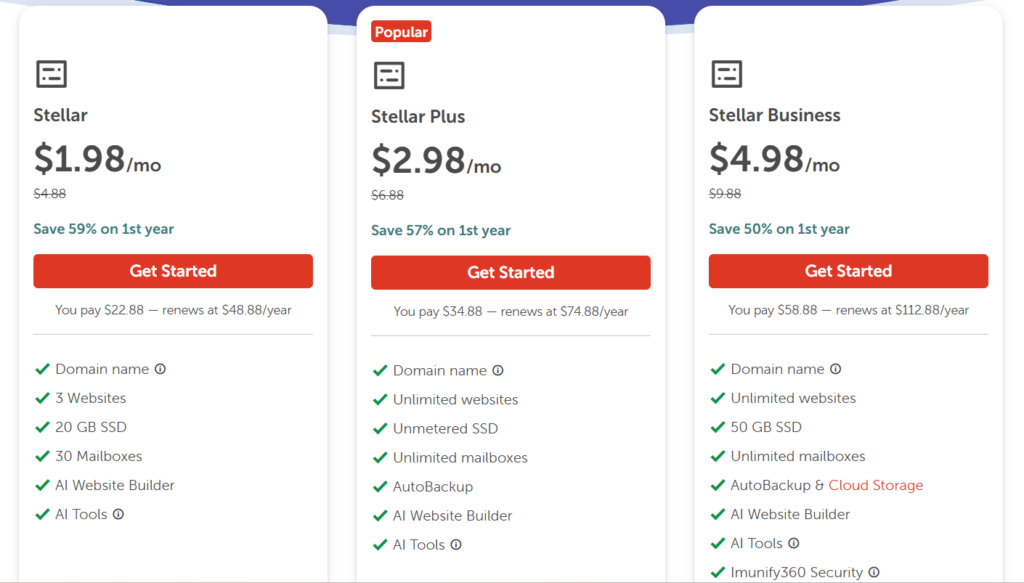
Task: Open Imunify360 Security info icon
Action: click(x=874, y=573)
